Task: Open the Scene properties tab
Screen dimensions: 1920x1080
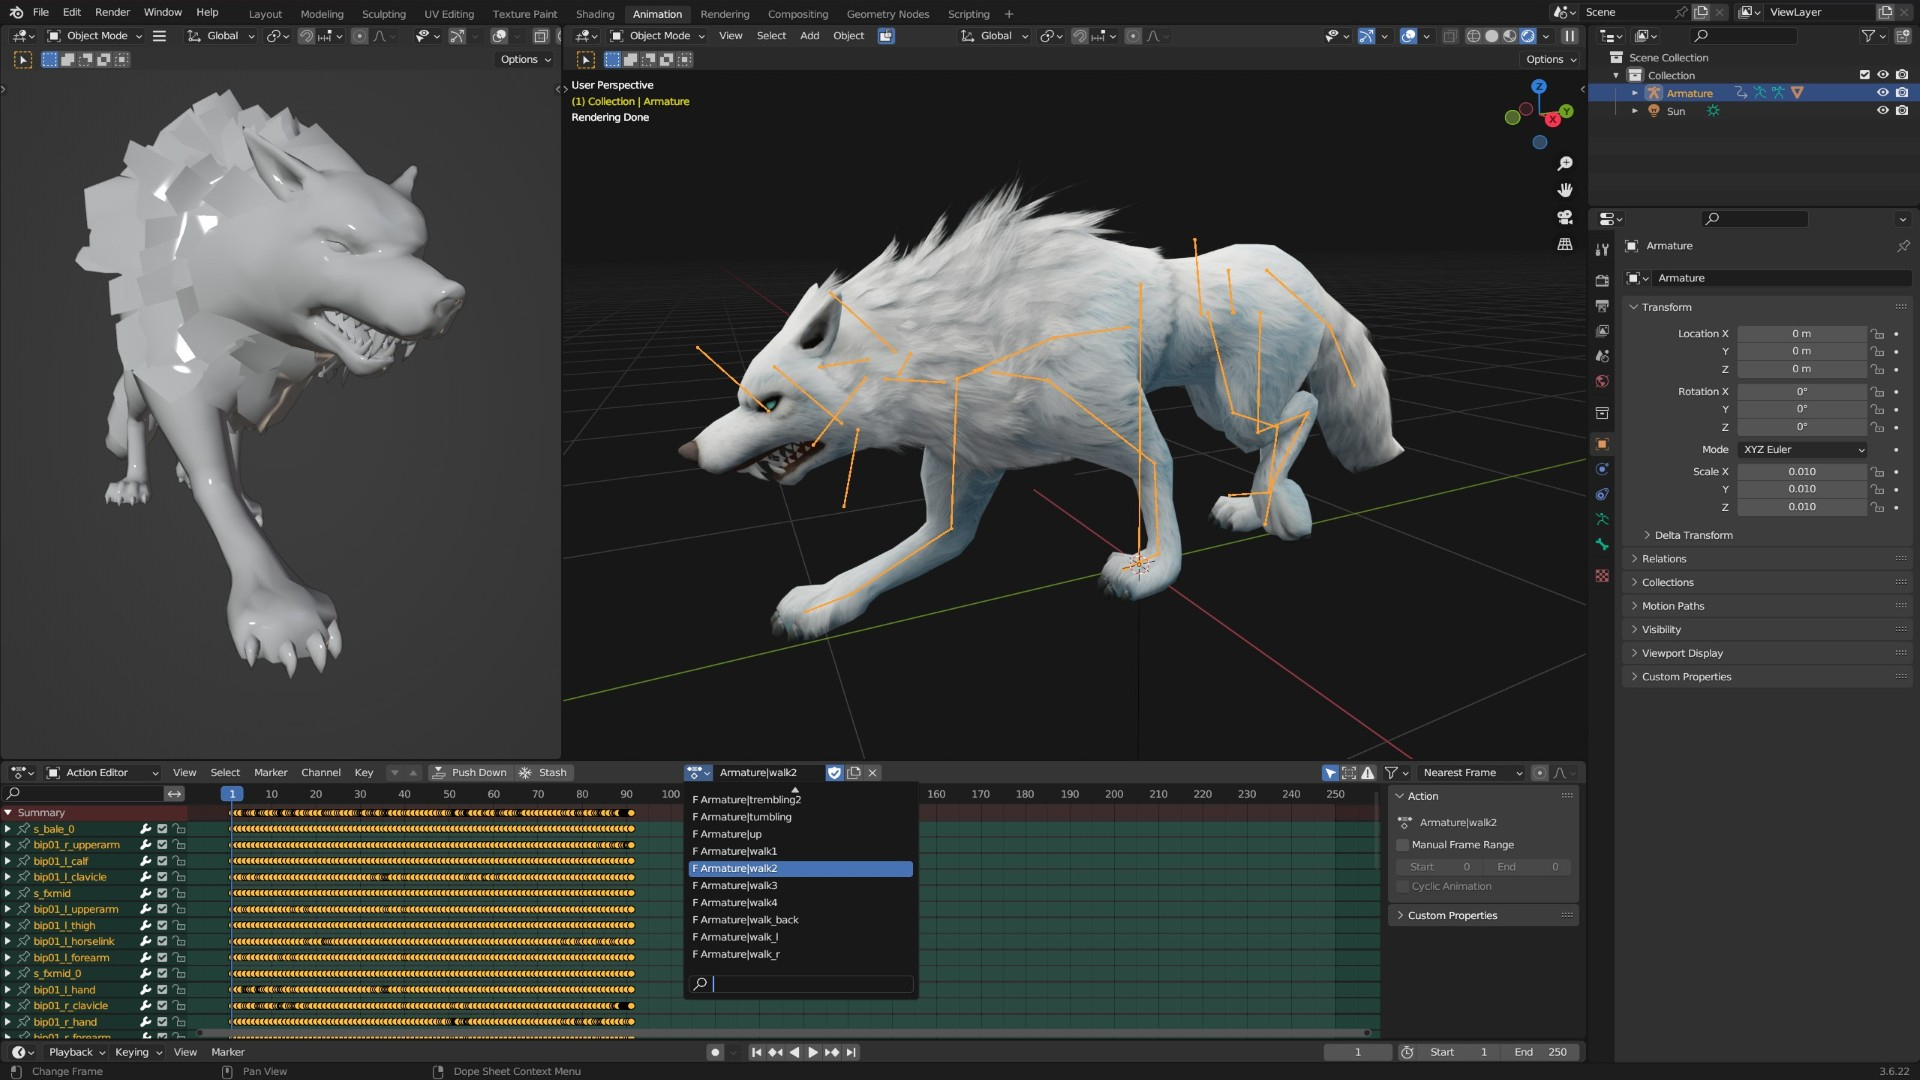Action: click(1602, 356)
